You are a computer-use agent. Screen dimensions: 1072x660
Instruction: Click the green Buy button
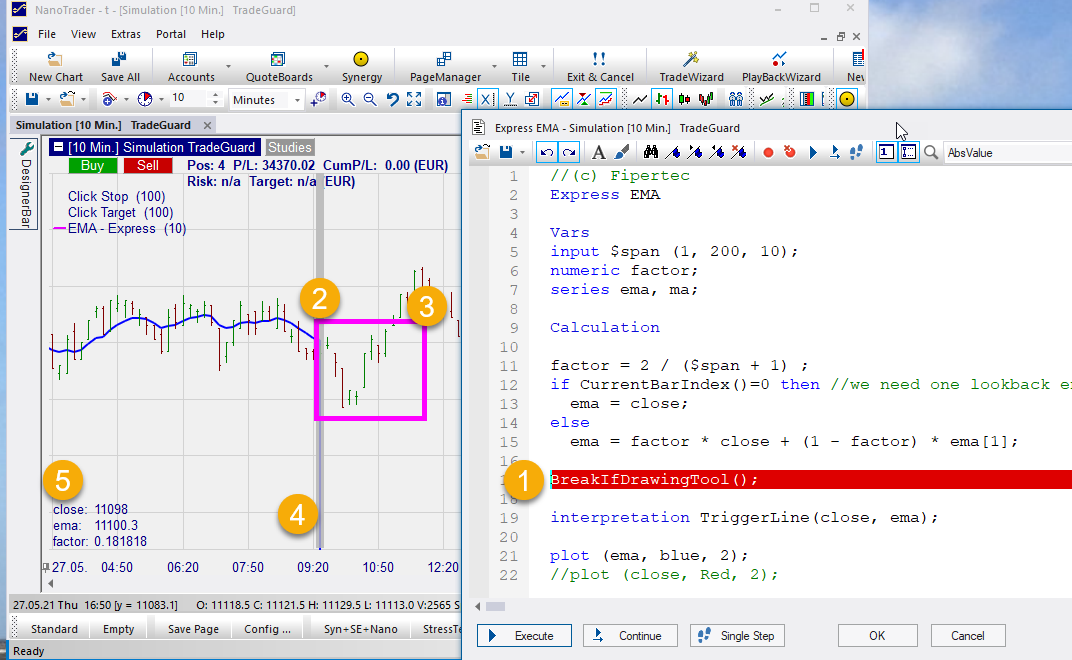(92, 165)
